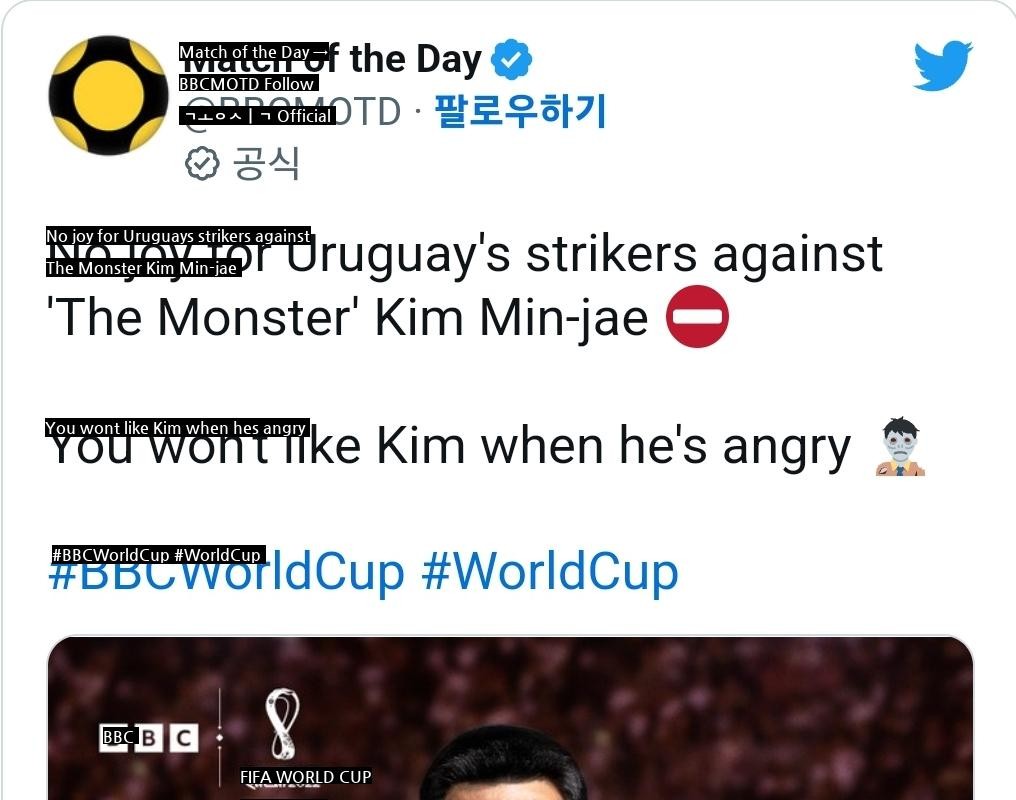This screenshot has height=800, width=1016.
Task: Open the embedded player image
Action: (511, 718)
